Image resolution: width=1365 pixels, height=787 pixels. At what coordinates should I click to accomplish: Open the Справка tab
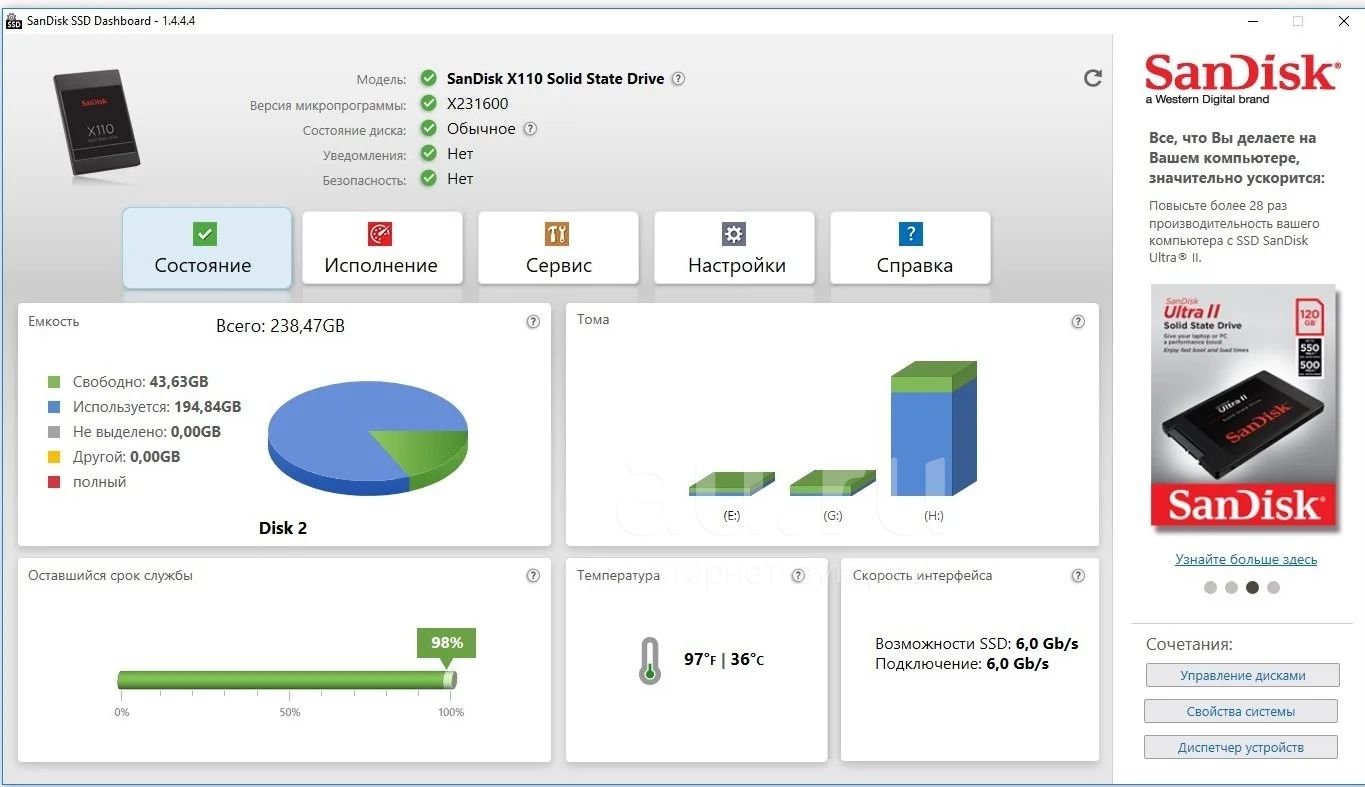911,248
